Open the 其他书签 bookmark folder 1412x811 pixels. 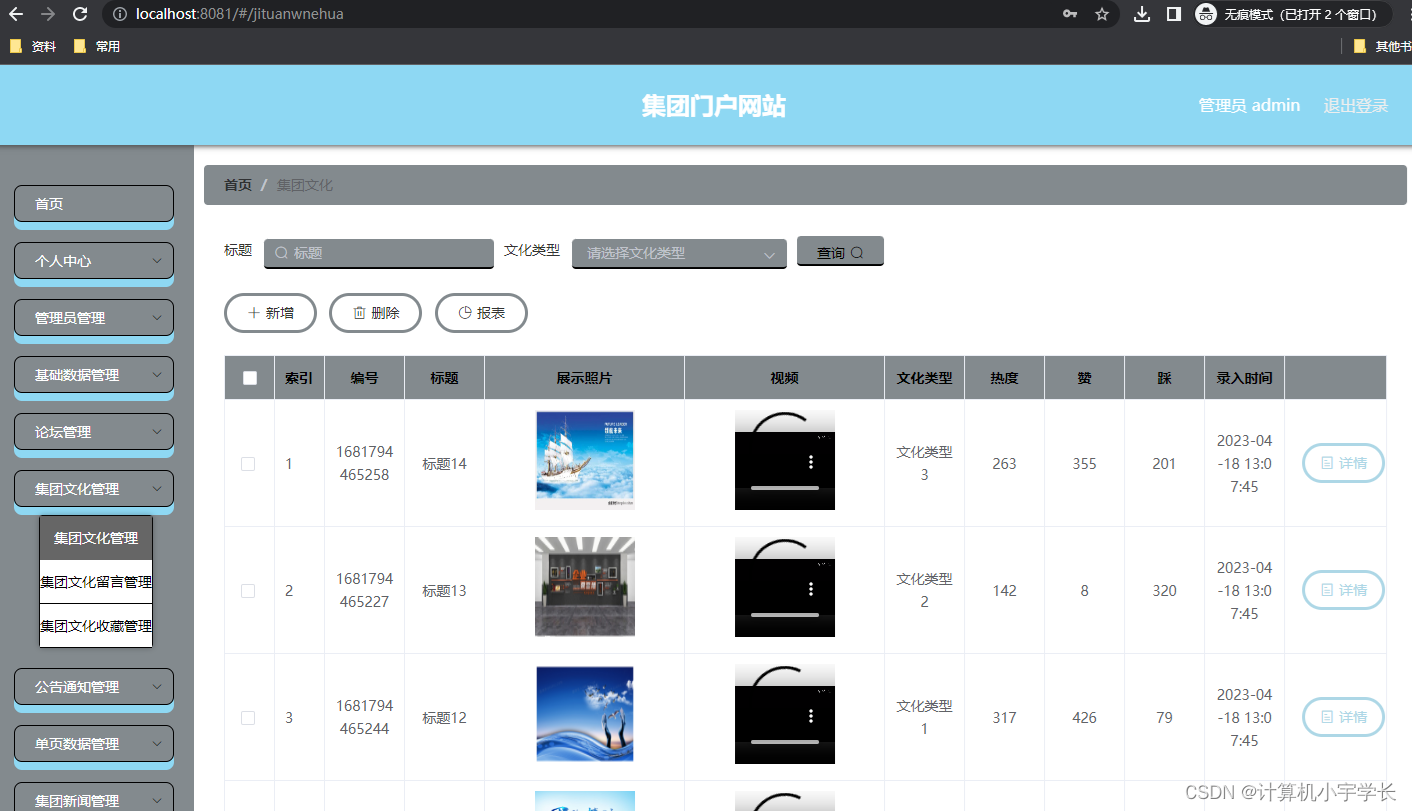(x=1382, y=46)
